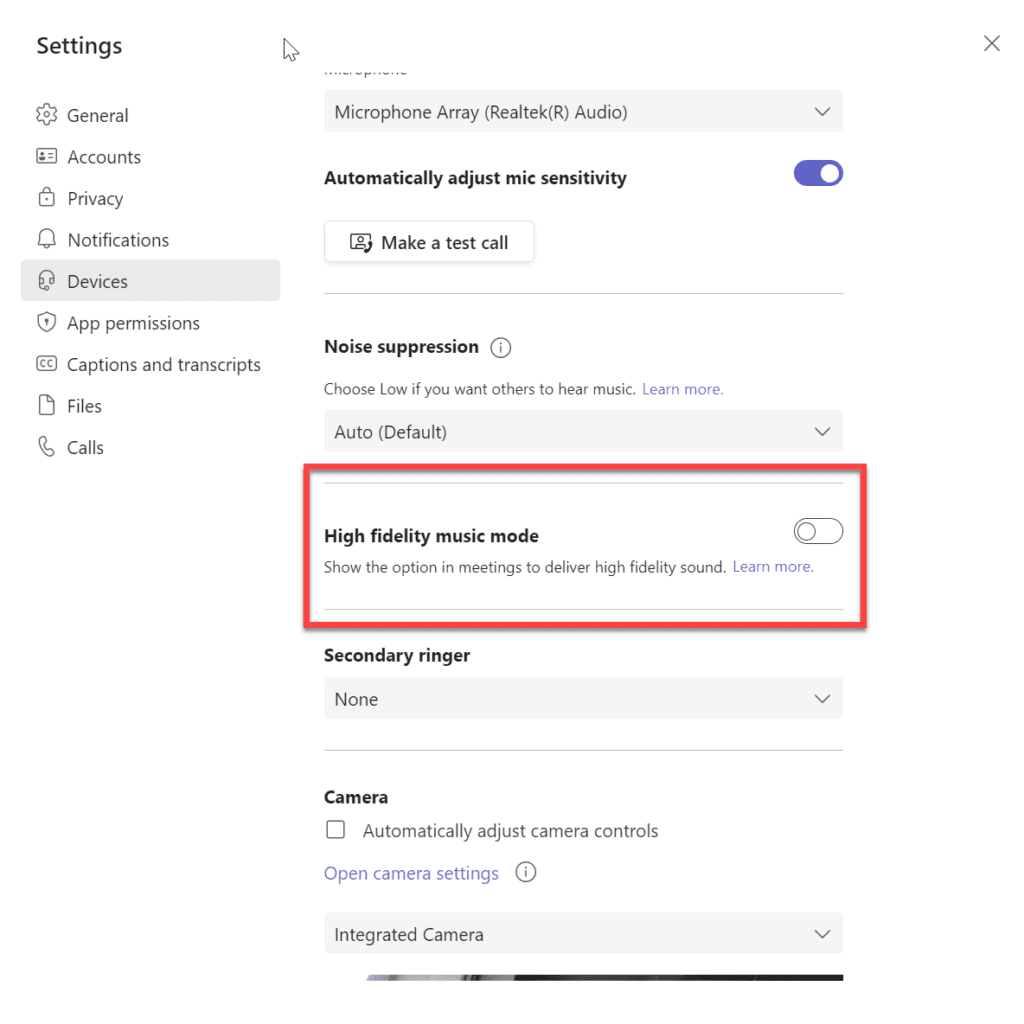Switch to the Devices settings section
1024x1024 pixels.
[96, 281]
